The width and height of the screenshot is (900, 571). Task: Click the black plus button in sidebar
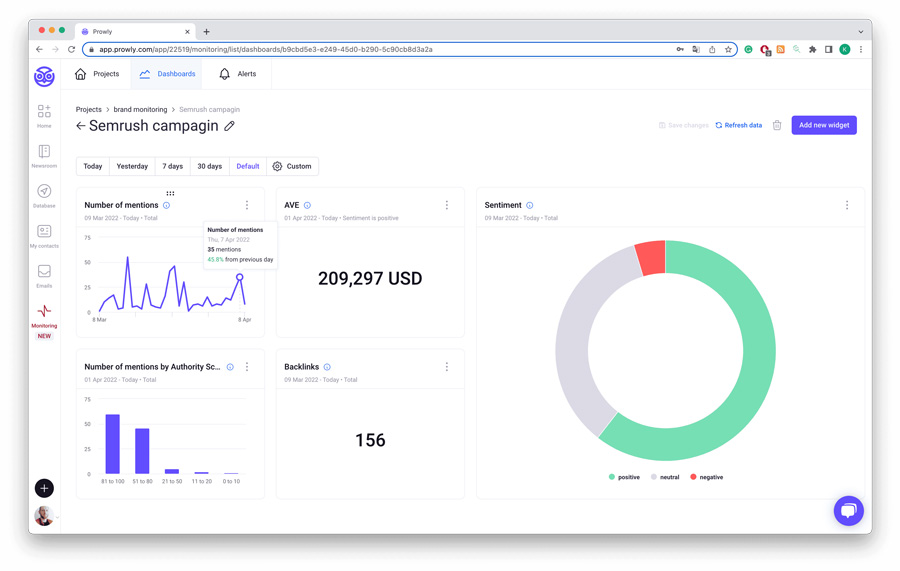[x=44, y=488]
